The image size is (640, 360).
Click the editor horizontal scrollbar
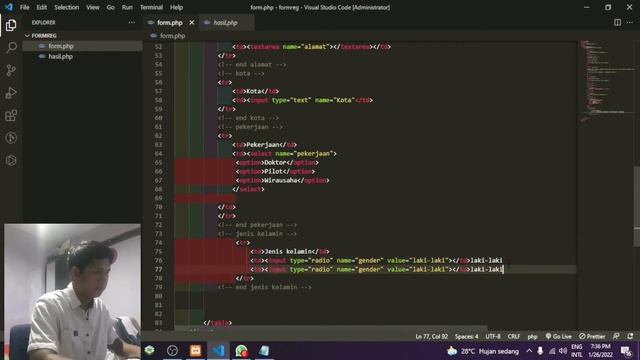tap(331, 328)
